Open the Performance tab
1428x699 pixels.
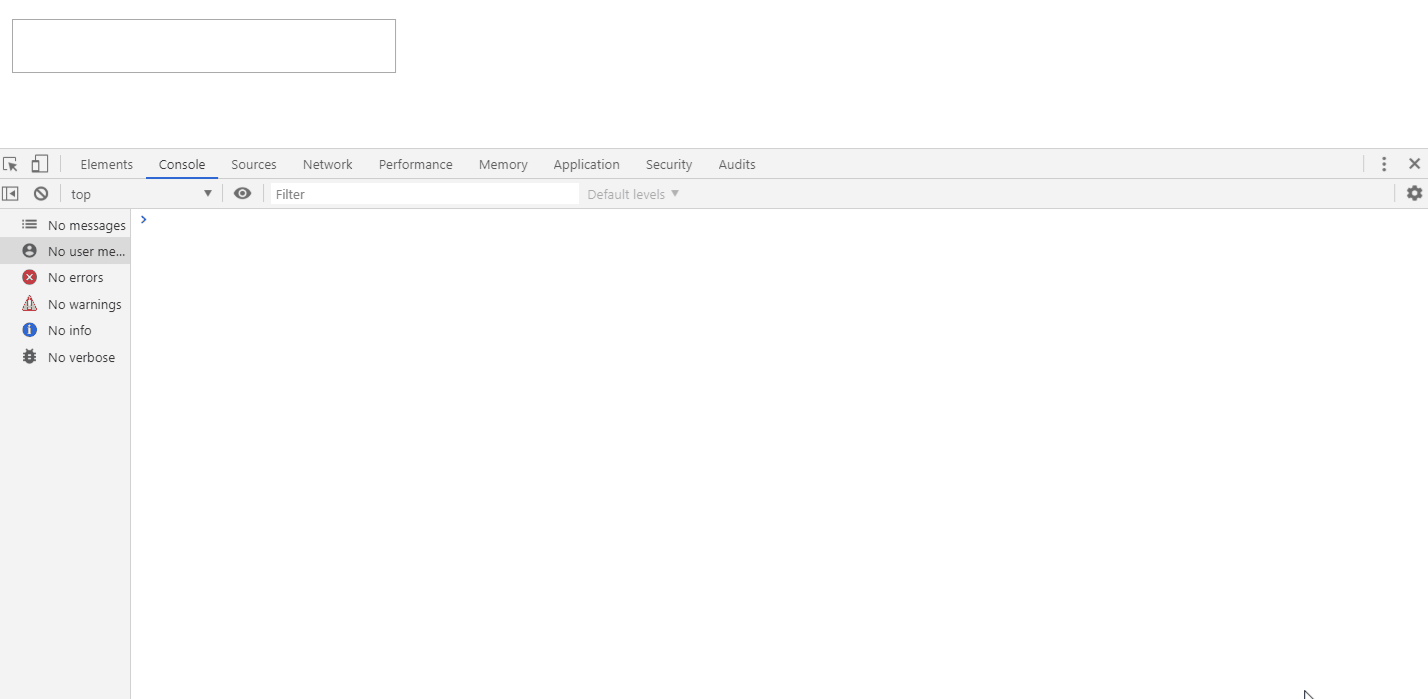(416, 164)
